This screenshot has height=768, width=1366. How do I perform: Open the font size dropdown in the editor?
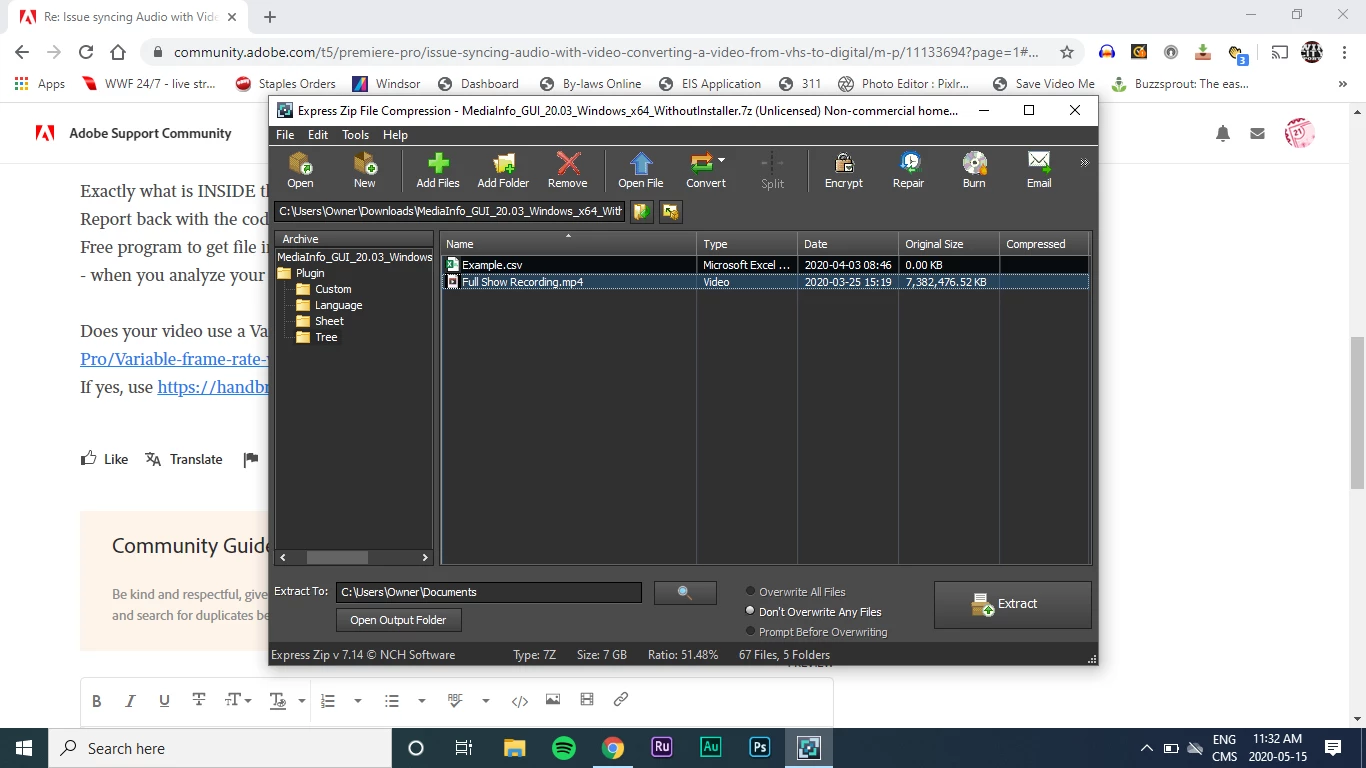pyautogui.click(x=238, y=701)
